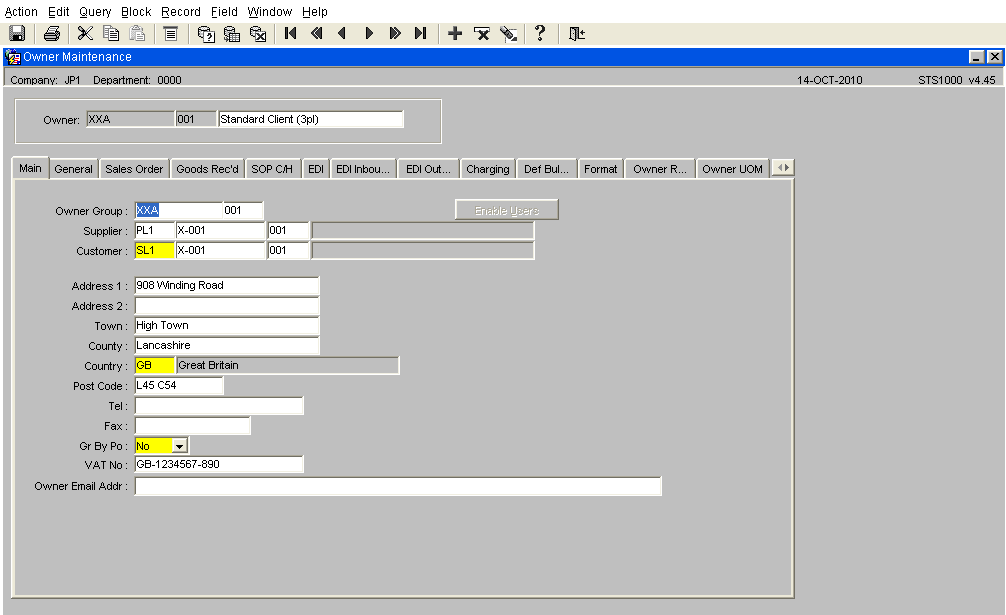This screenshot has width=1006, height=615.
Task: Click the Cancel Query database icon
Action: 257,33
